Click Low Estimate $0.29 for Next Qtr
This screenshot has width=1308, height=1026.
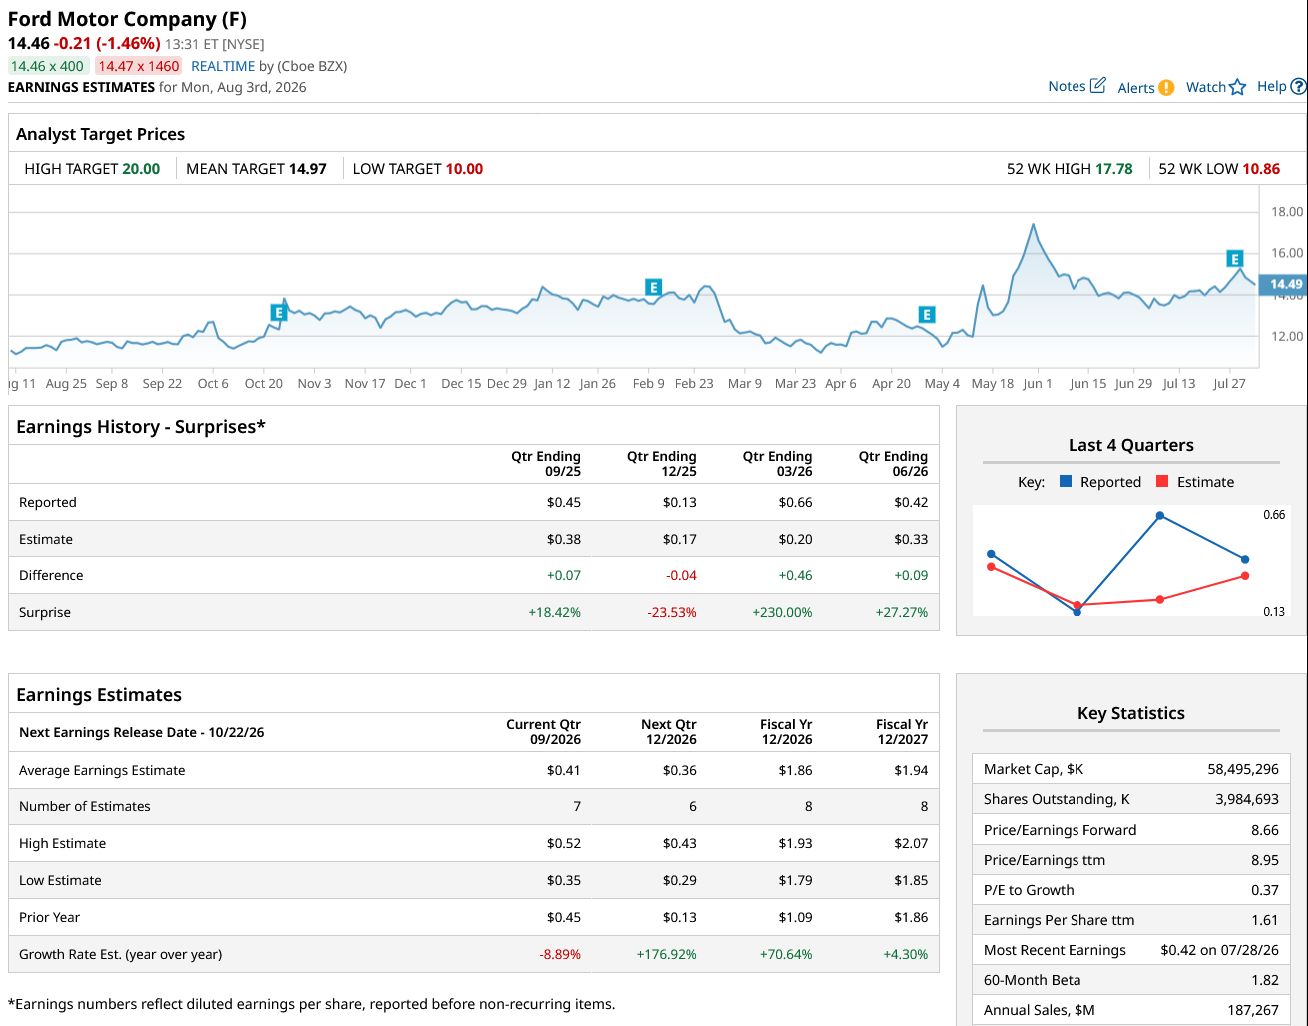680,880
